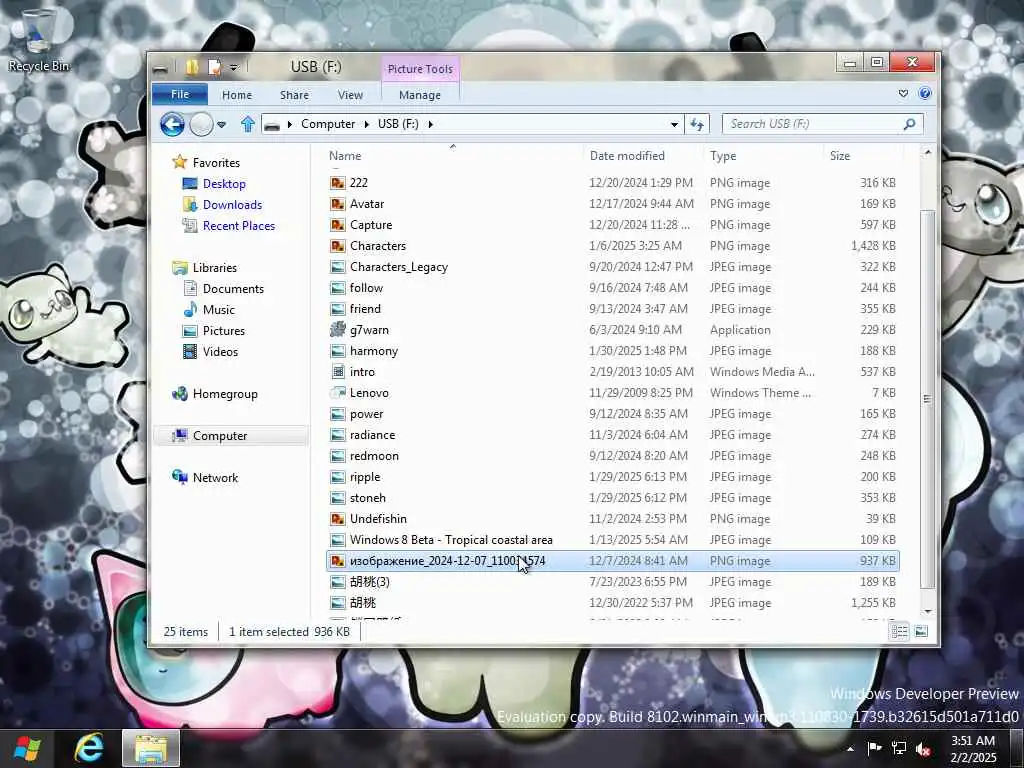The height and width of the screenshot is (768, 1024).
Task: Open the Action Center flag tray icon
Action: point(874,748)
